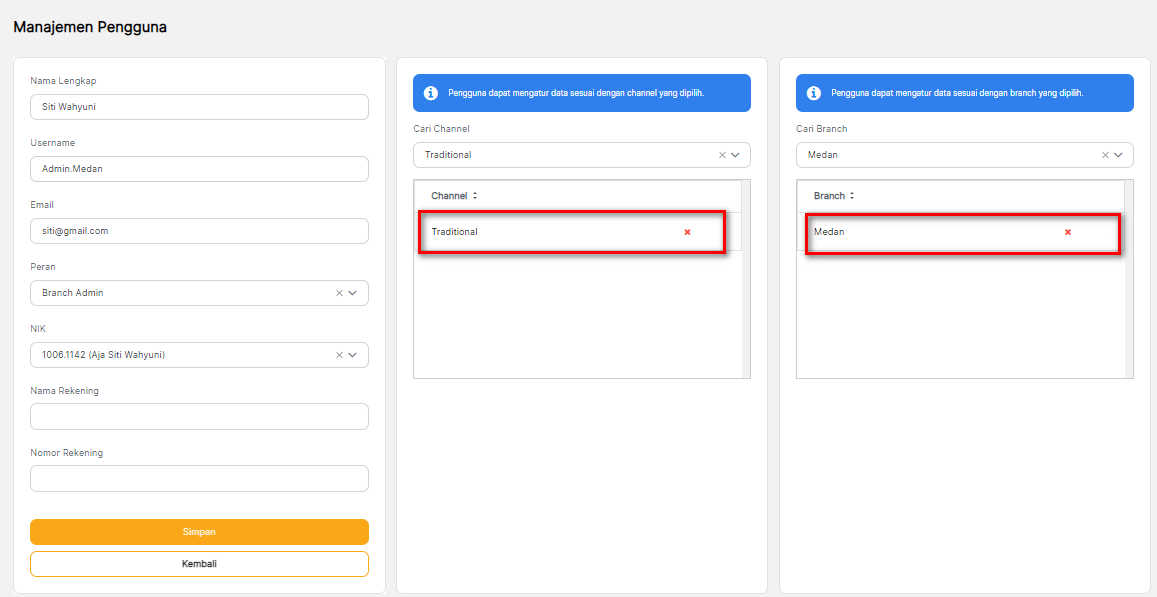Click the channel info circle icon
Image resolution: width=1157 pixels, height=597 pixels.
point(431,93)
